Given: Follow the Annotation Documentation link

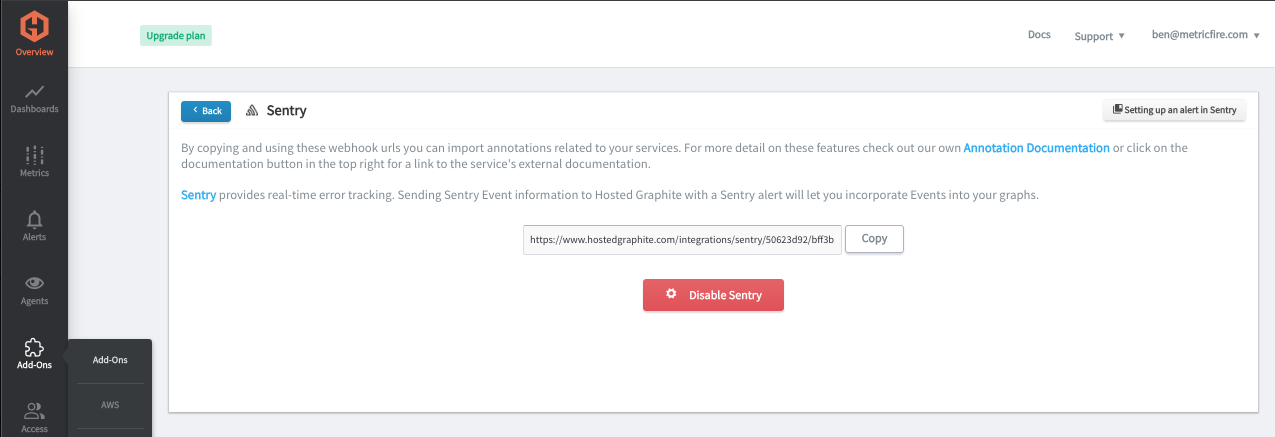Looking at the screenshot, I should [x=1036, y=148].
